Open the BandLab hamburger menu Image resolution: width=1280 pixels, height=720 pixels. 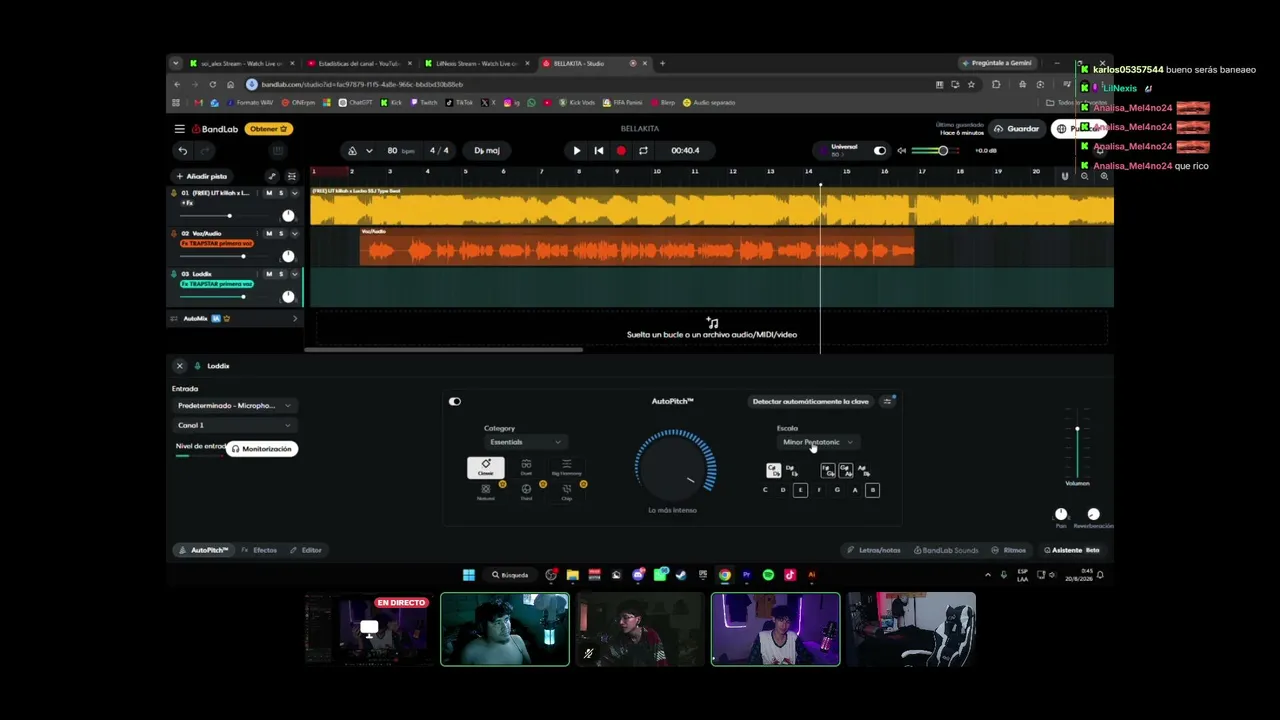(x=179, y=129)
